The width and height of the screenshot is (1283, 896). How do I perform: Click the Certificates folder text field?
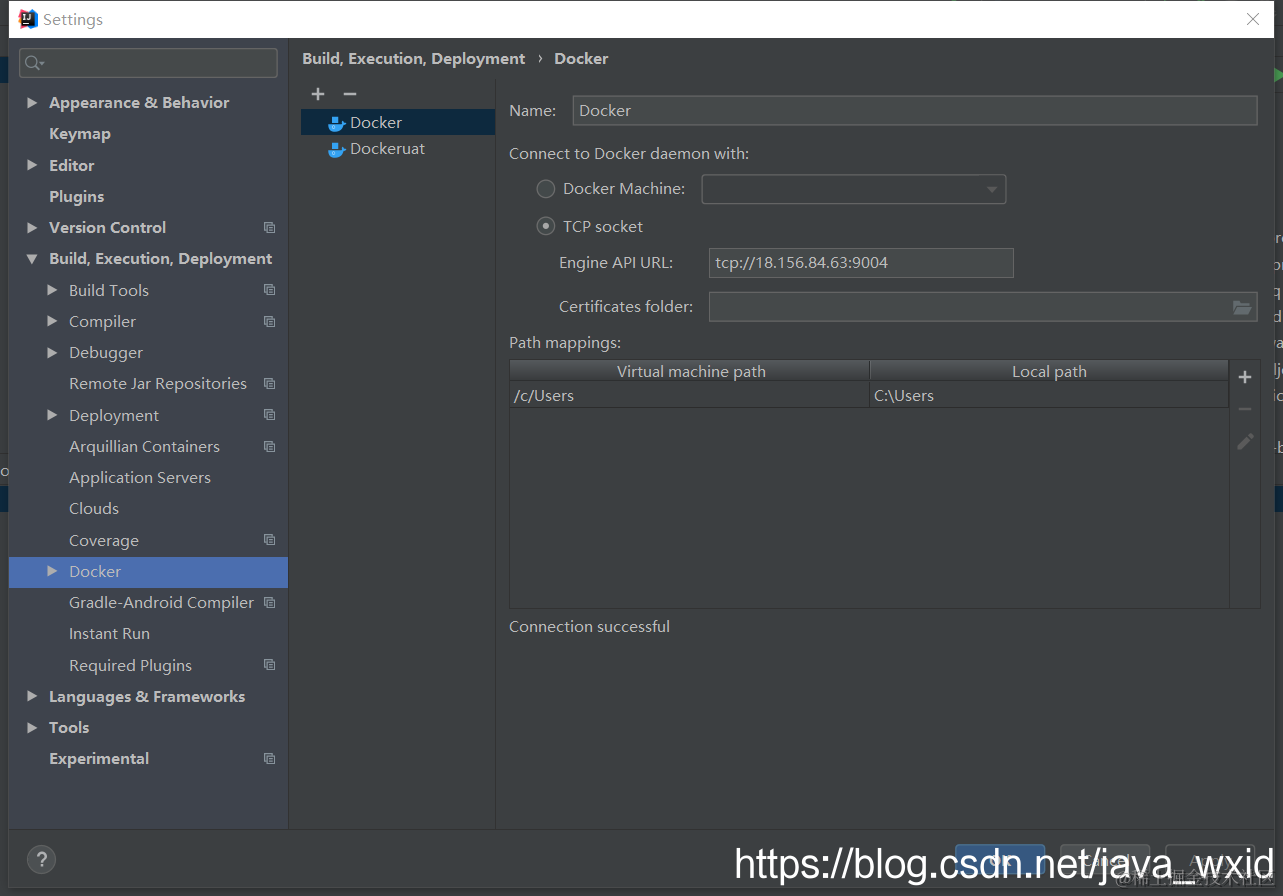point(968,307)
